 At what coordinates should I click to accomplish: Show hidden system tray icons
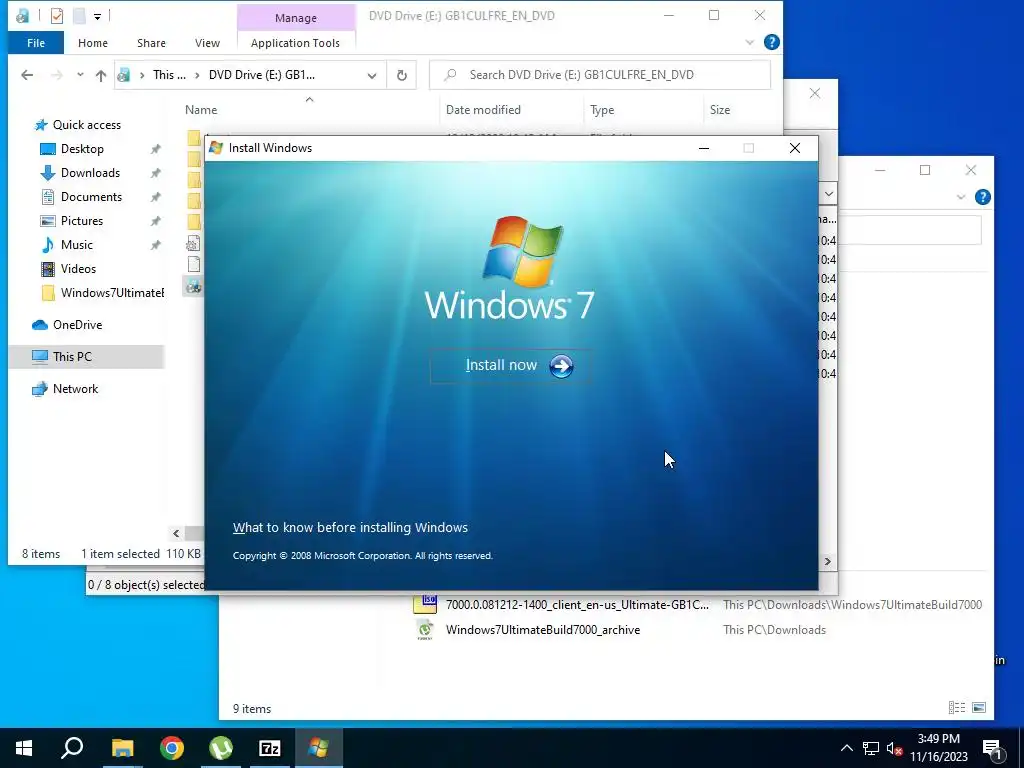pyautogui.click(x=846, y=748)
